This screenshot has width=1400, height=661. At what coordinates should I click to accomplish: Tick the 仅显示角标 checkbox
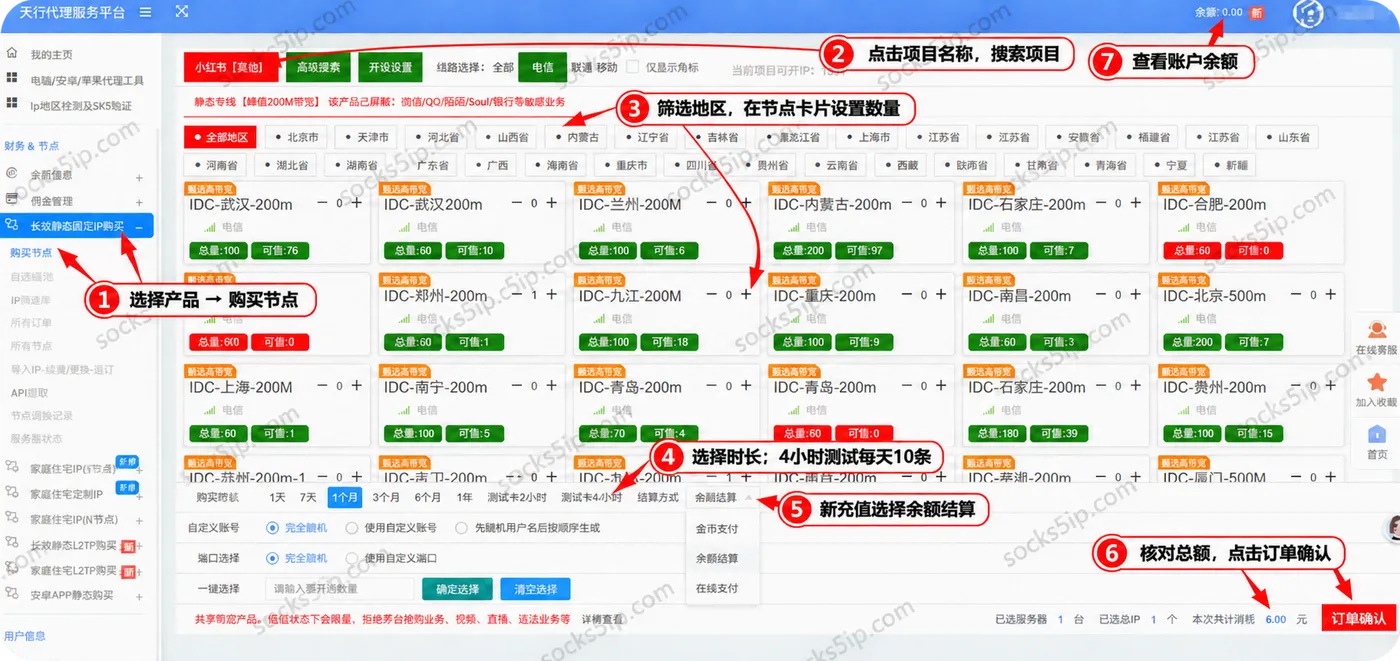click(x=633, y=67)
